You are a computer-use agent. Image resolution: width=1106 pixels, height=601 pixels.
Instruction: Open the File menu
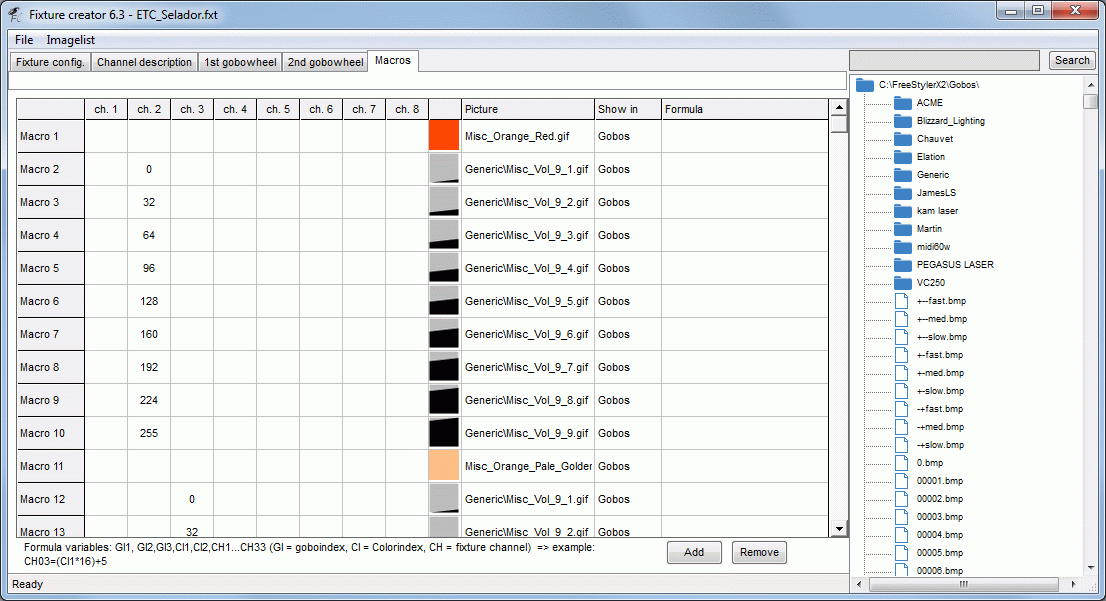24,40
